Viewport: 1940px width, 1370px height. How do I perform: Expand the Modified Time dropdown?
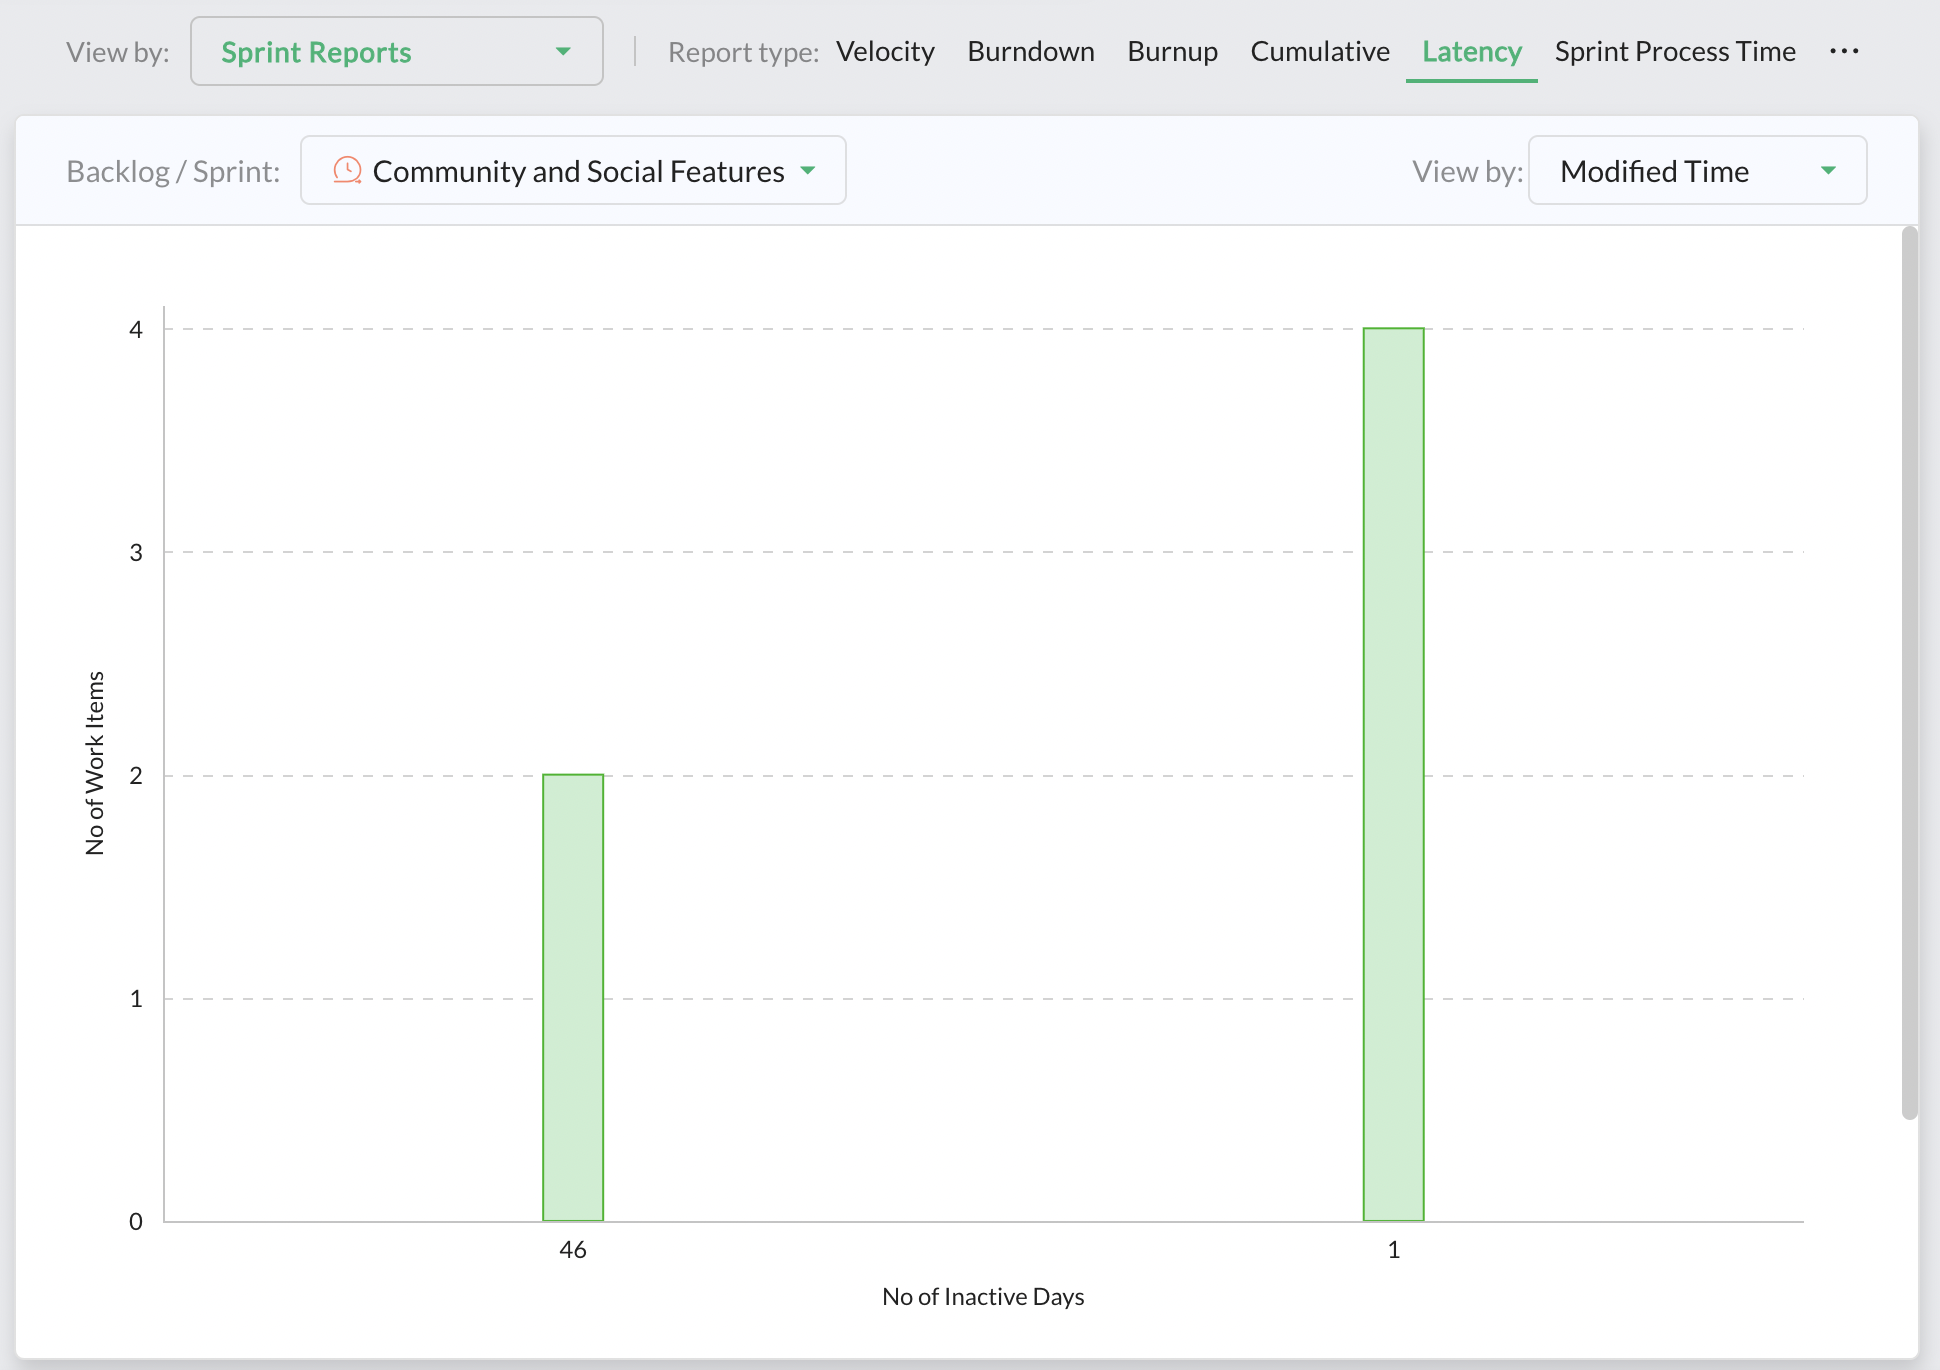point(1828,171)
